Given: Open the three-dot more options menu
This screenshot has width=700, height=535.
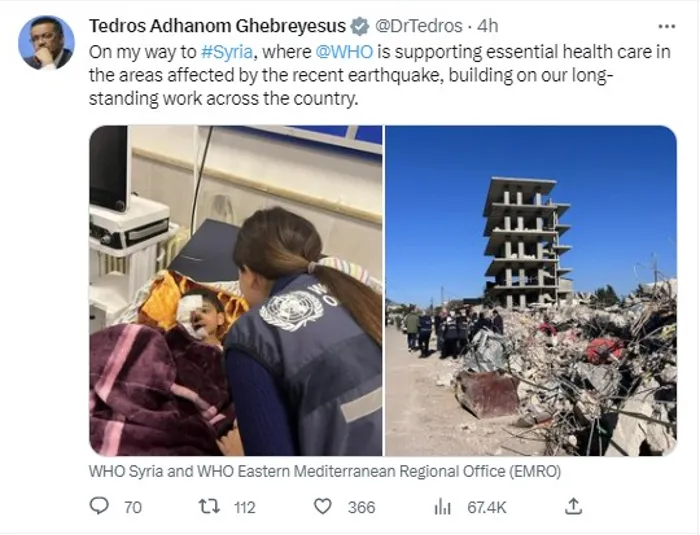Looking at the screenshot, I should [x=667, y=26].
